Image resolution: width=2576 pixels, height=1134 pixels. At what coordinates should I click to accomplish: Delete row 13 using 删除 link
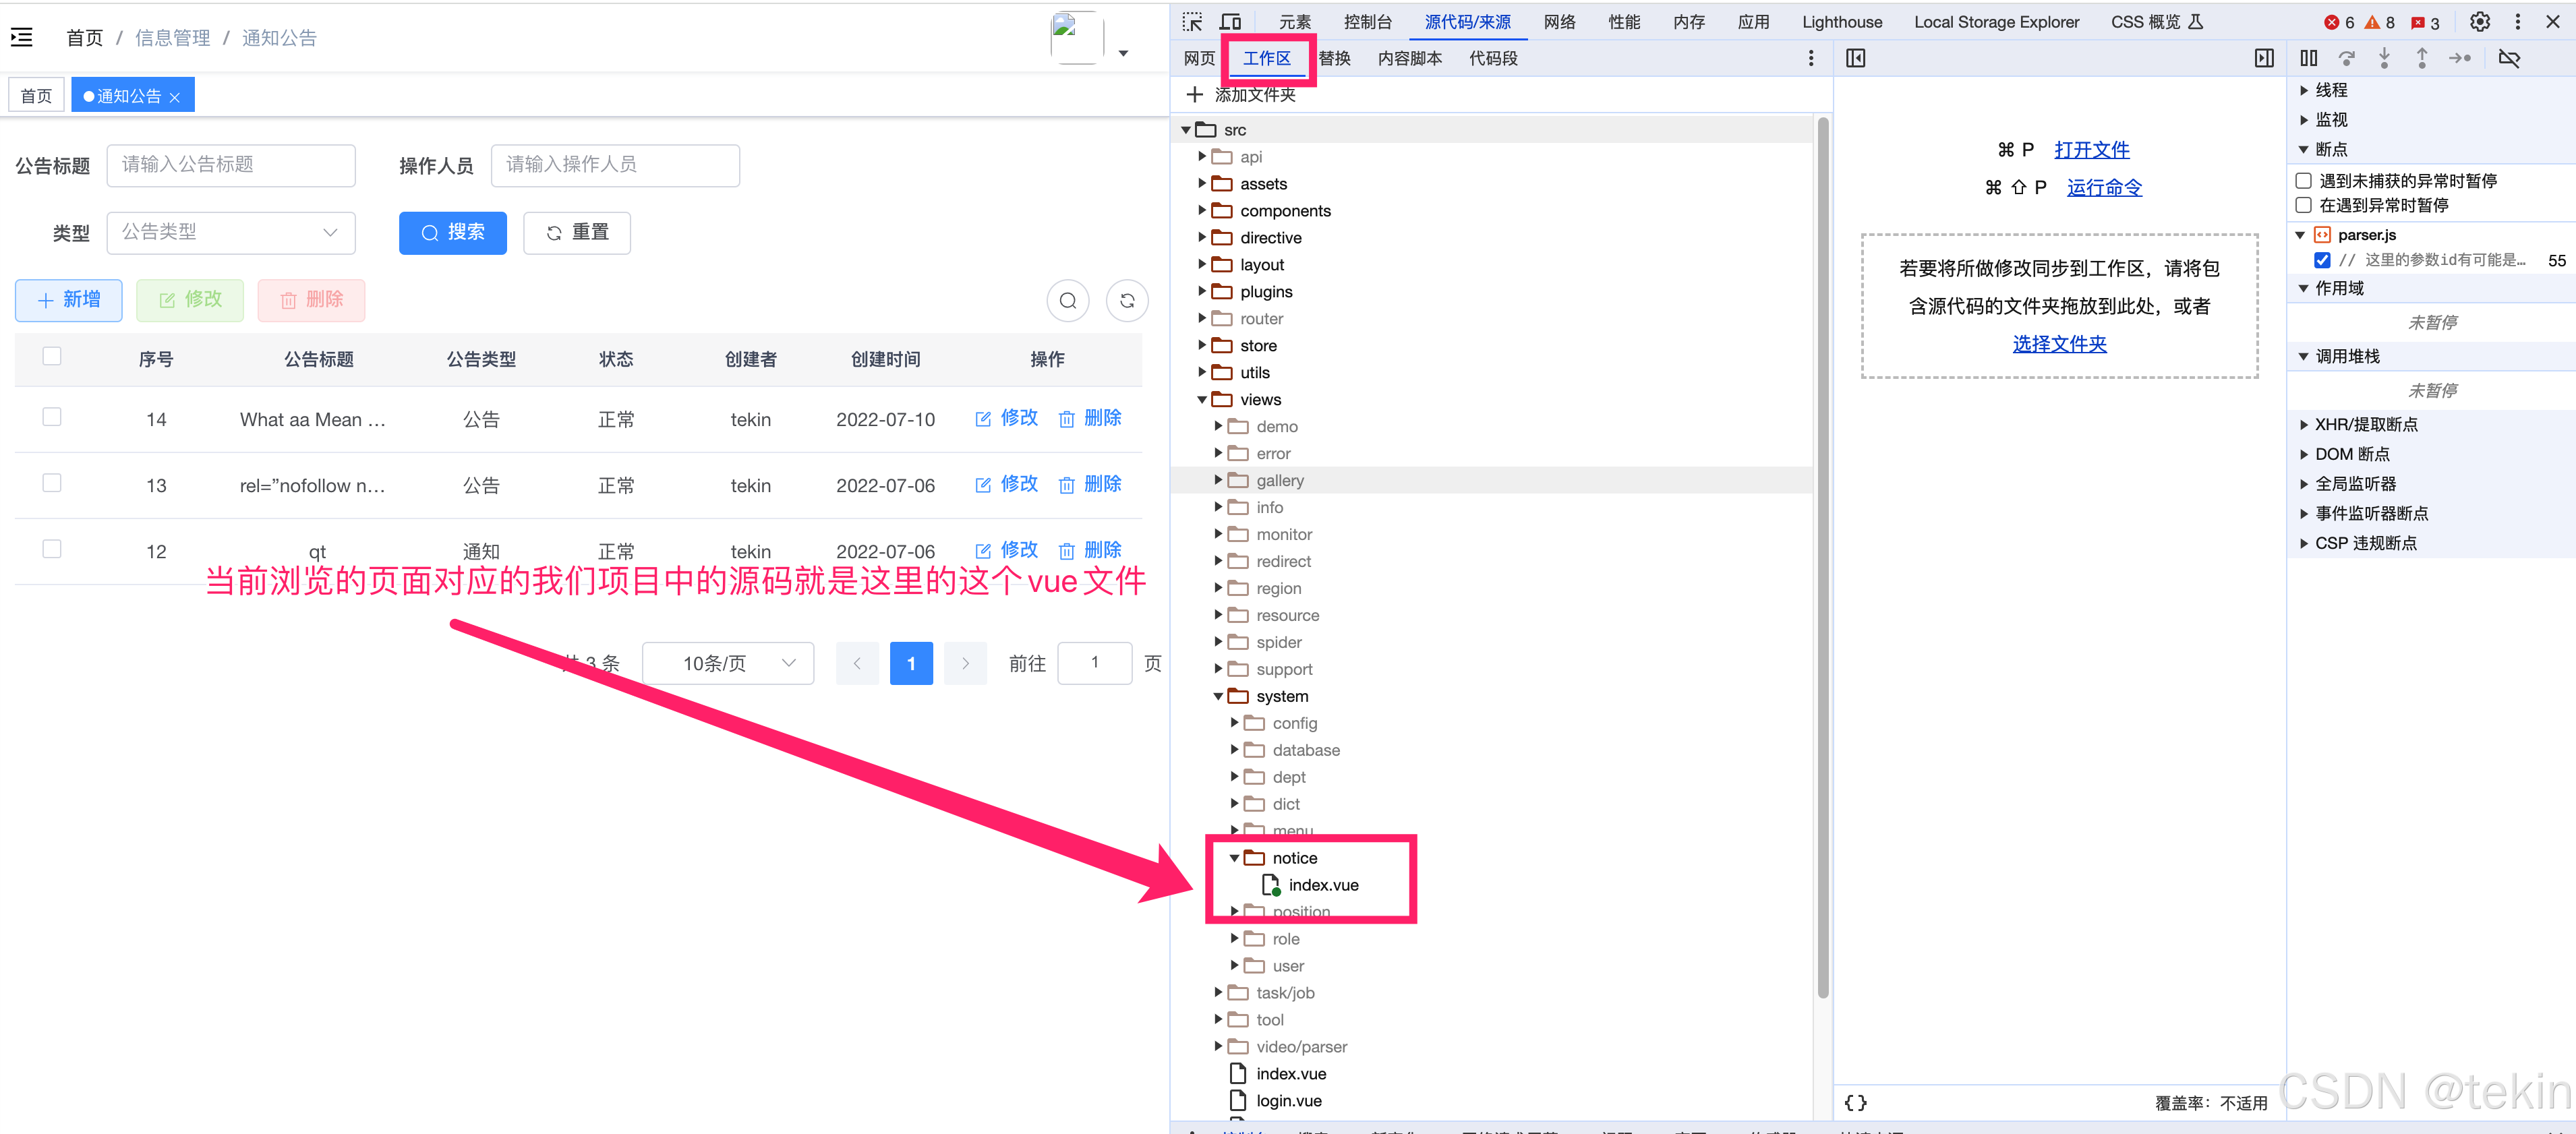point(1090,484)
